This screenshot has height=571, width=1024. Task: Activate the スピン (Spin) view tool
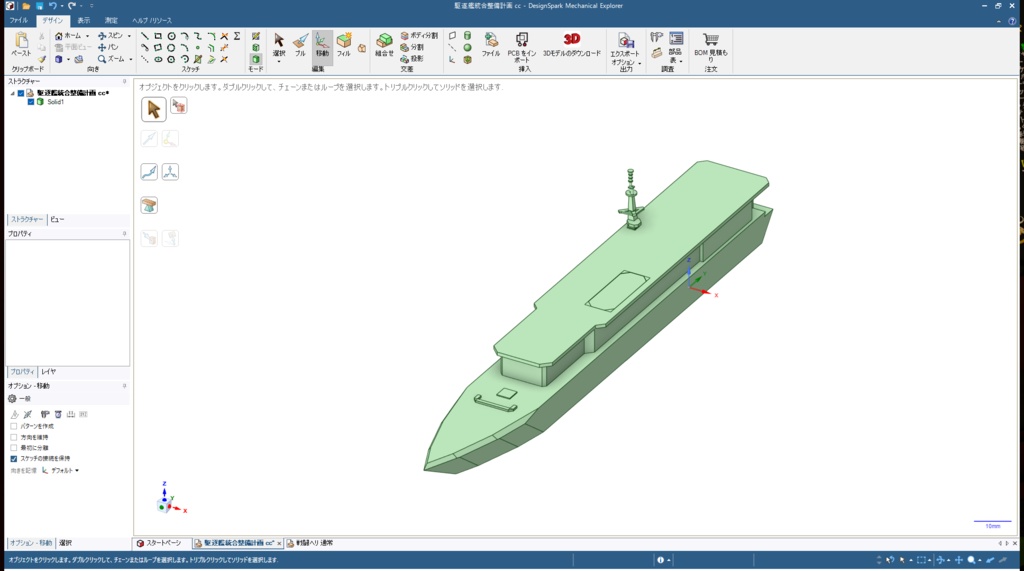(110, 36)
